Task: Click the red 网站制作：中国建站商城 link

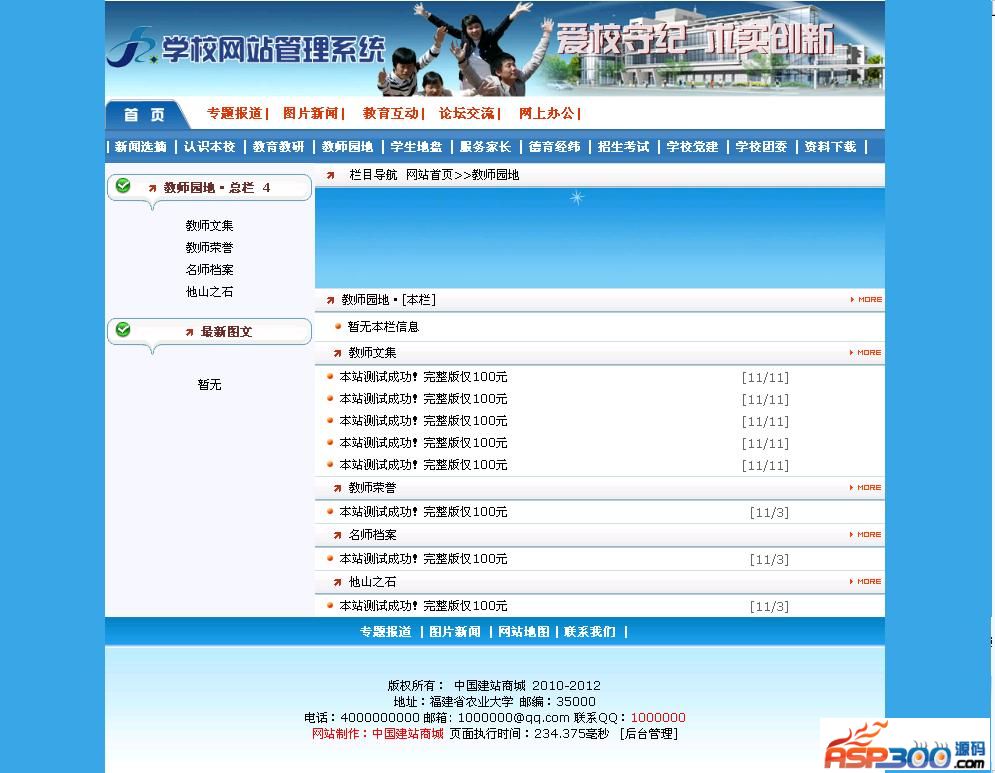Action: tap(378, 734)
